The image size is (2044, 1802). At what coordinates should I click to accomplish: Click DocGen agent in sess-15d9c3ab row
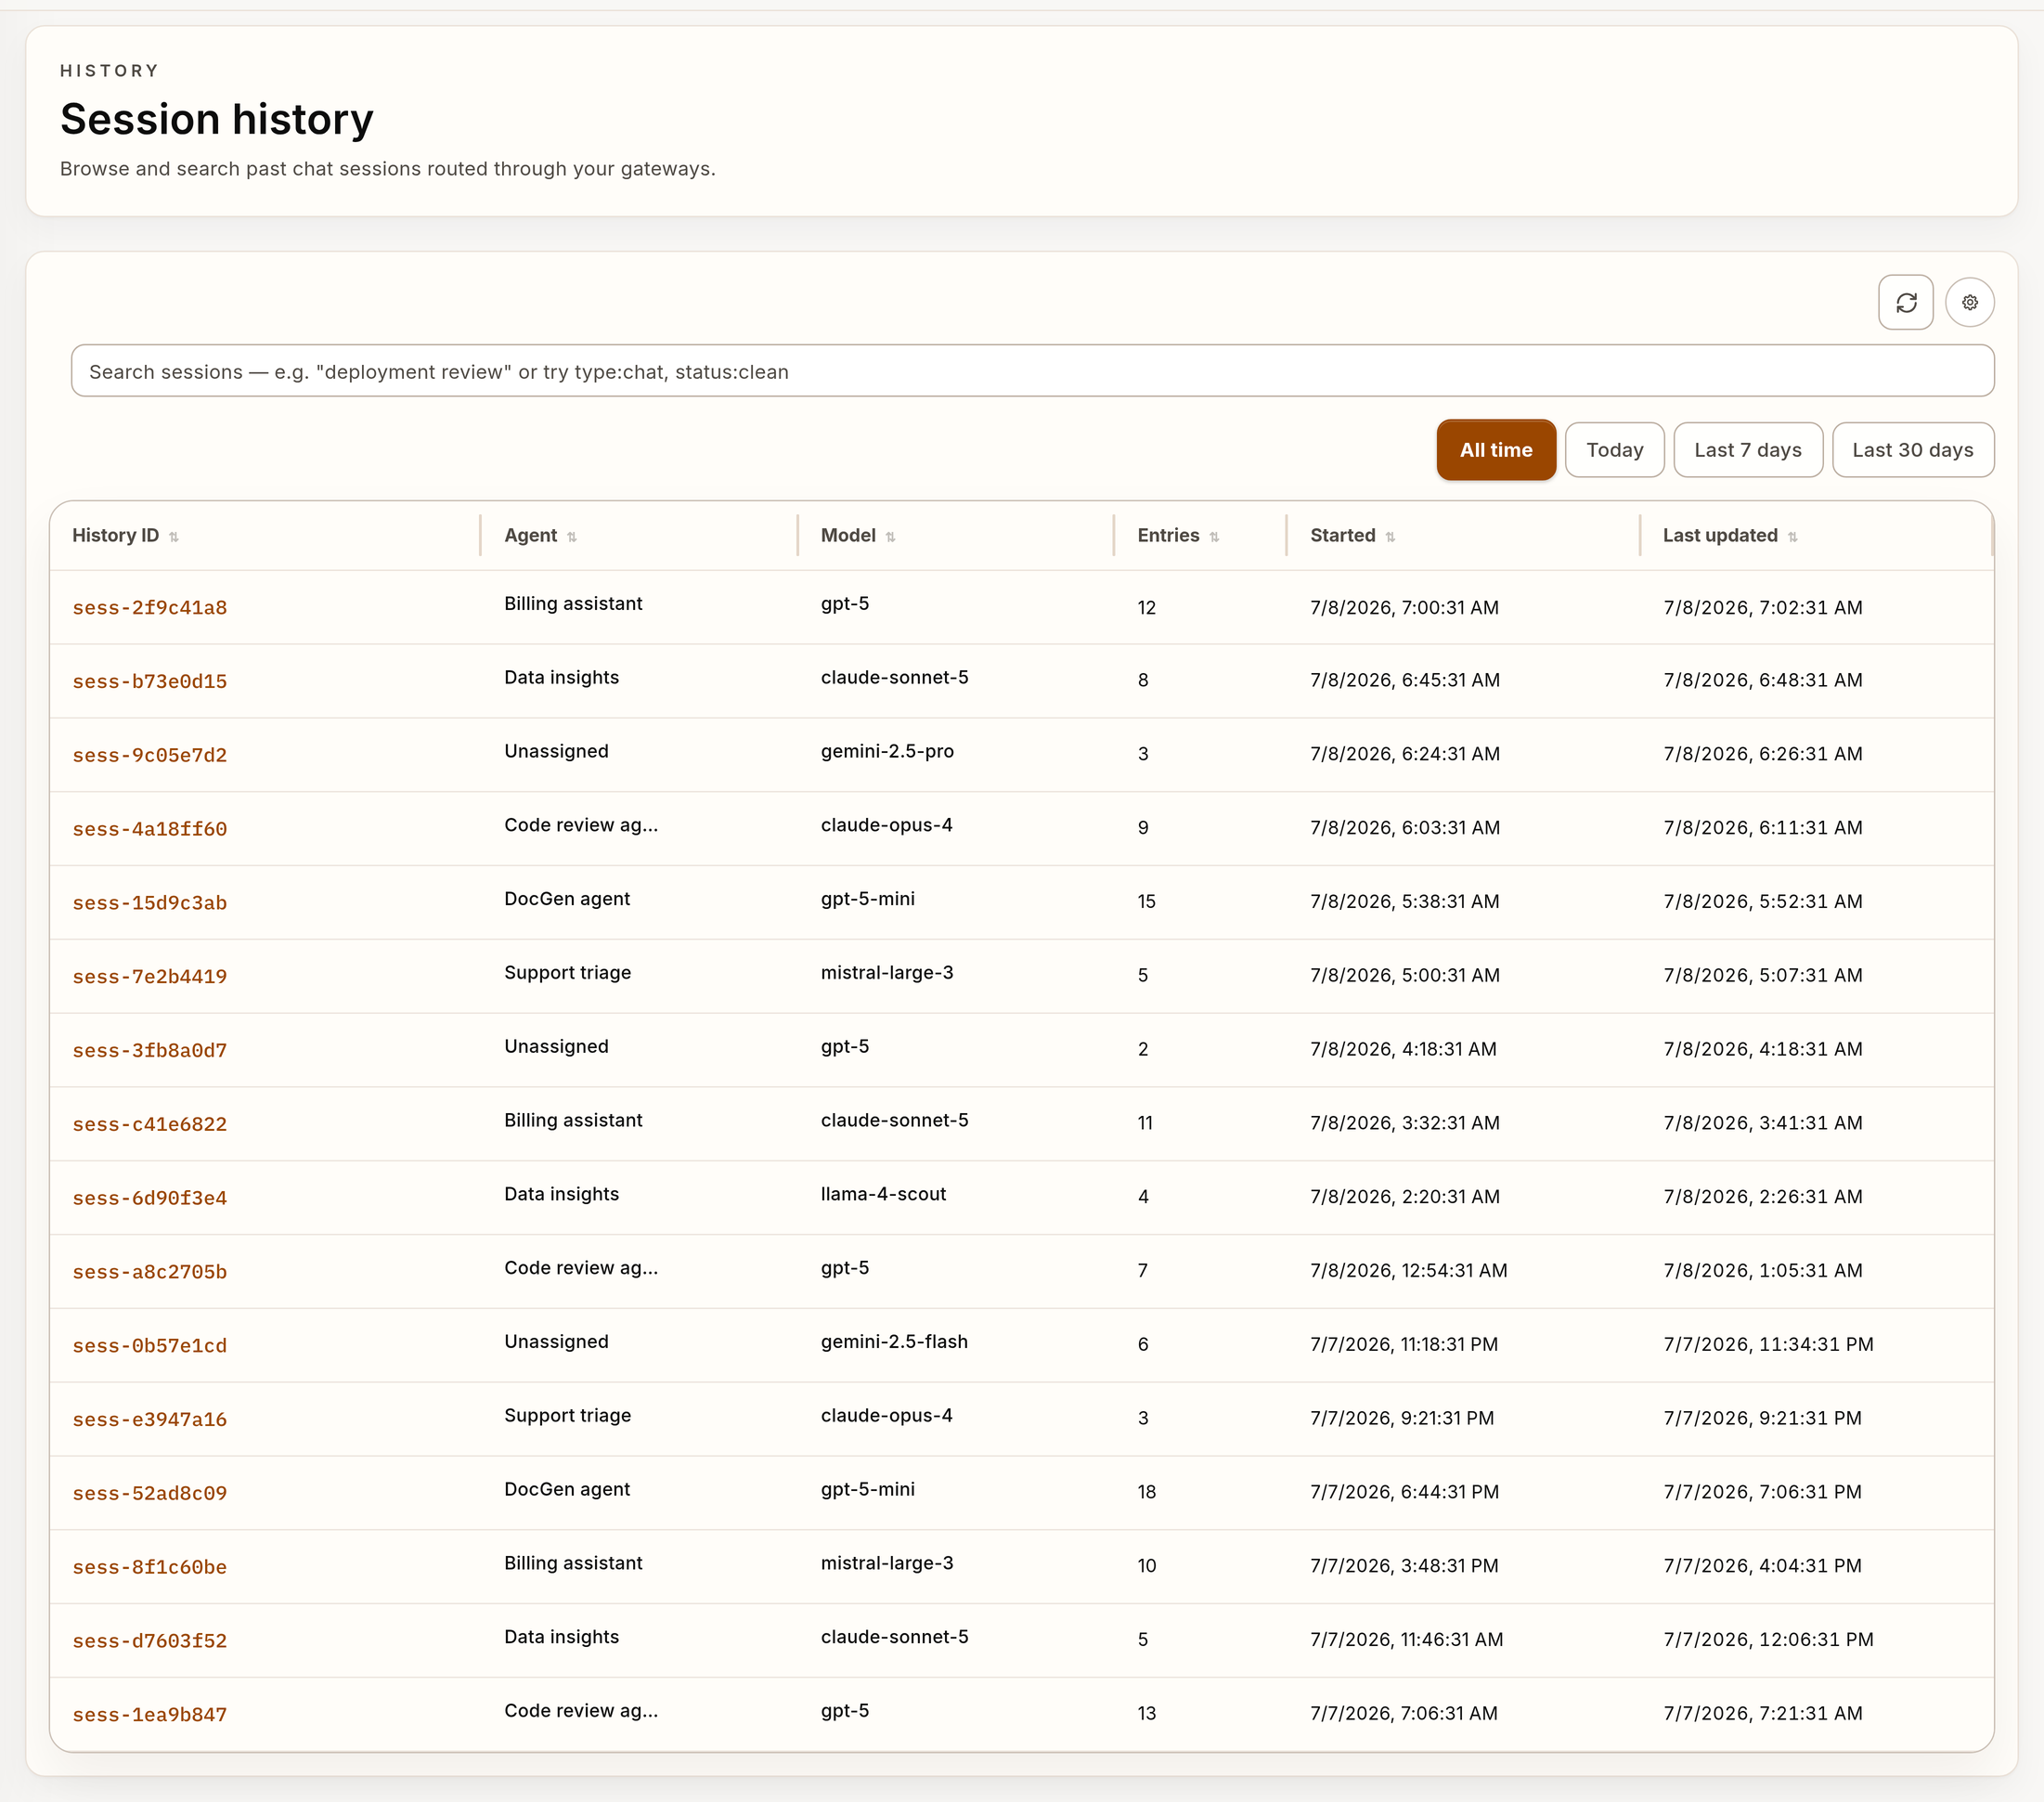(567, 899)
